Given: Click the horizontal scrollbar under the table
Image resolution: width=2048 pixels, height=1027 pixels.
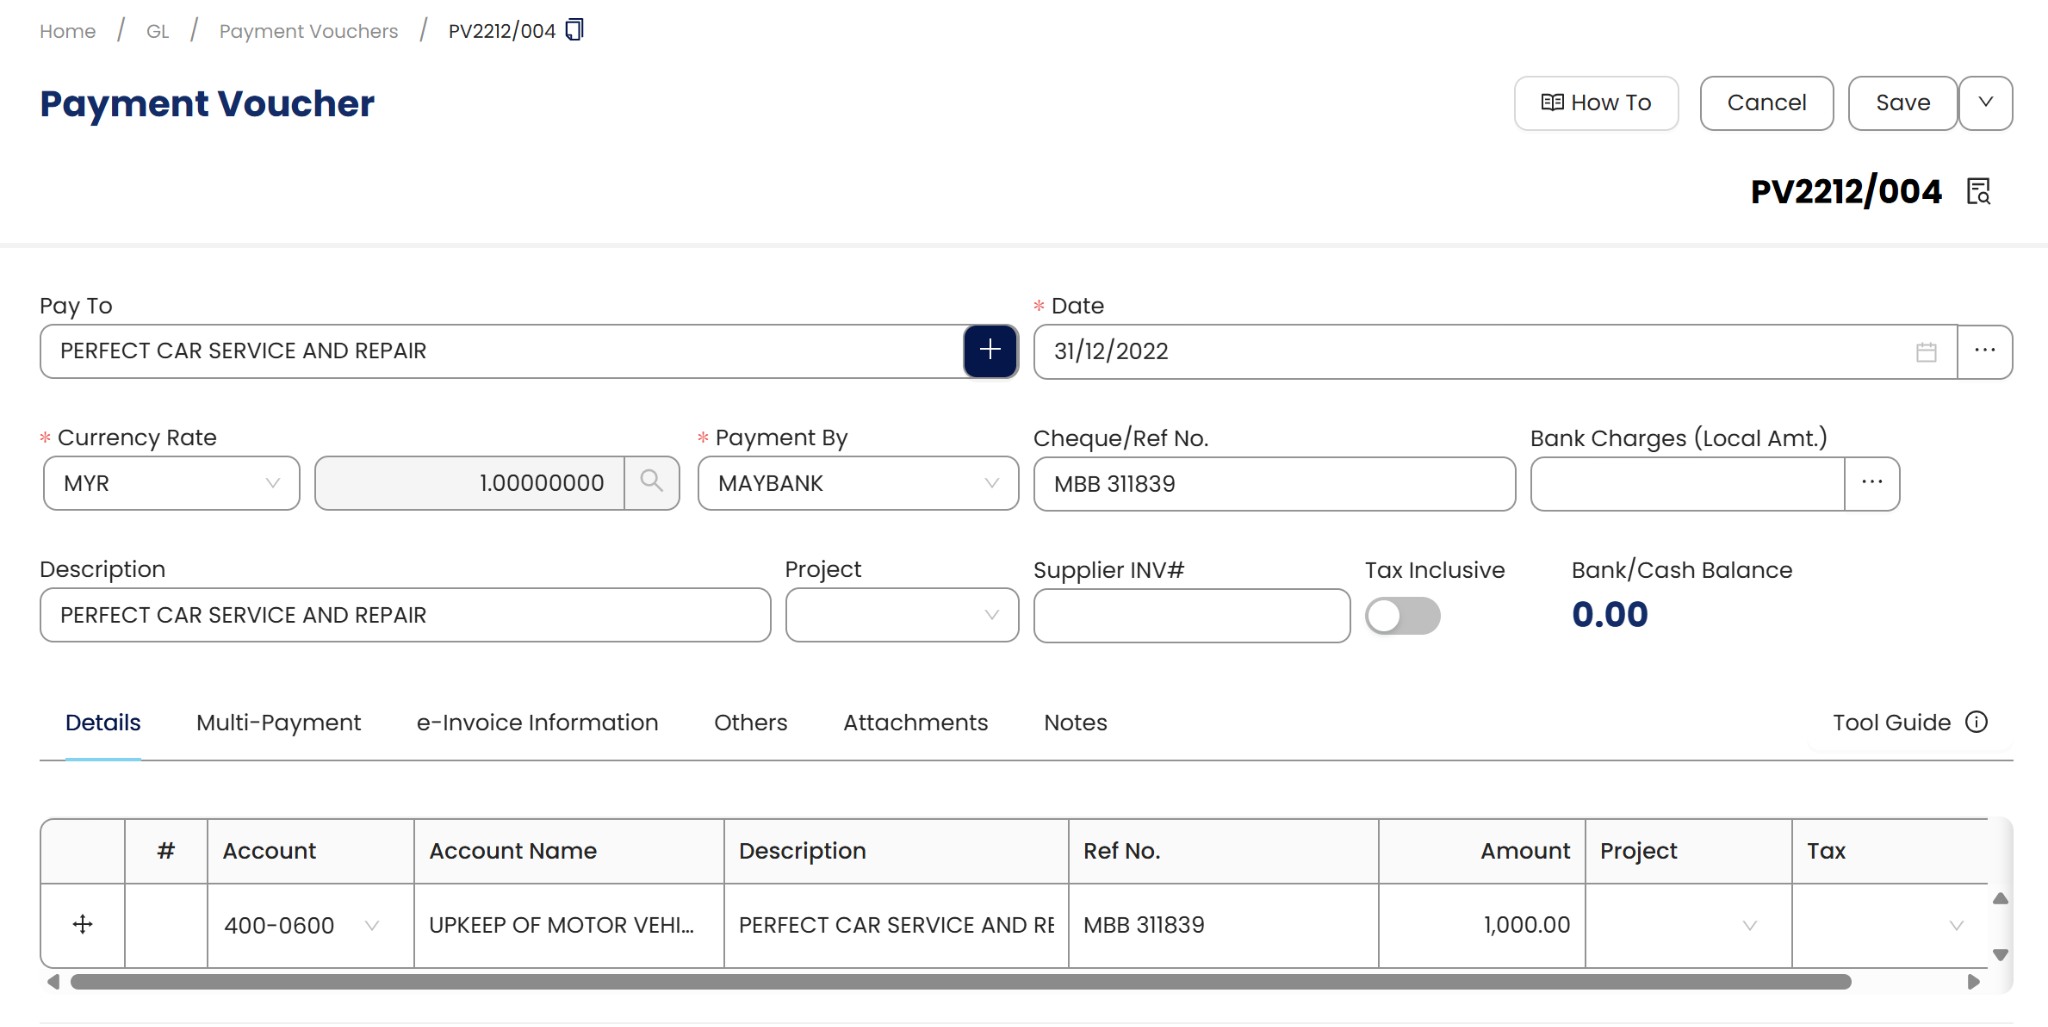Looking at the screenshot, I should [960, 982].
